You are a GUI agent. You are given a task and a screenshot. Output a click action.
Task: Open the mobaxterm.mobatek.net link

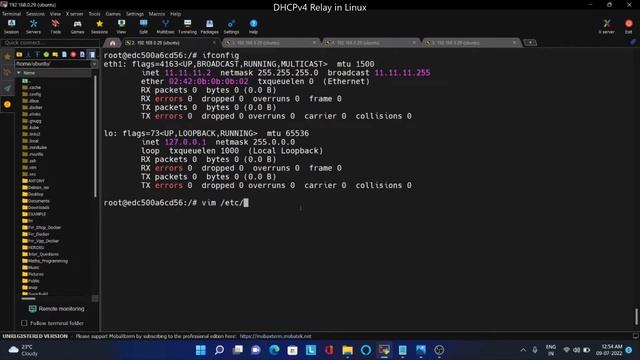[x=276, y=336]
